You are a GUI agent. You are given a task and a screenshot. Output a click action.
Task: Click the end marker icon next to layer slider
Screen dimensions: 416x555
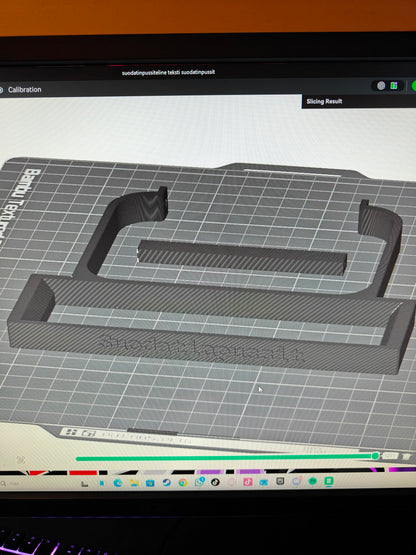(x=406, y=456)
